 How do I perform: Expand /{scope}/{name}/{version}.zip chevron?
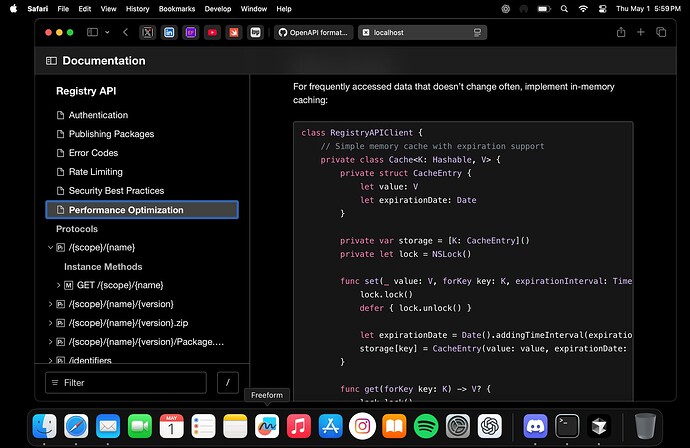point(50,323)
